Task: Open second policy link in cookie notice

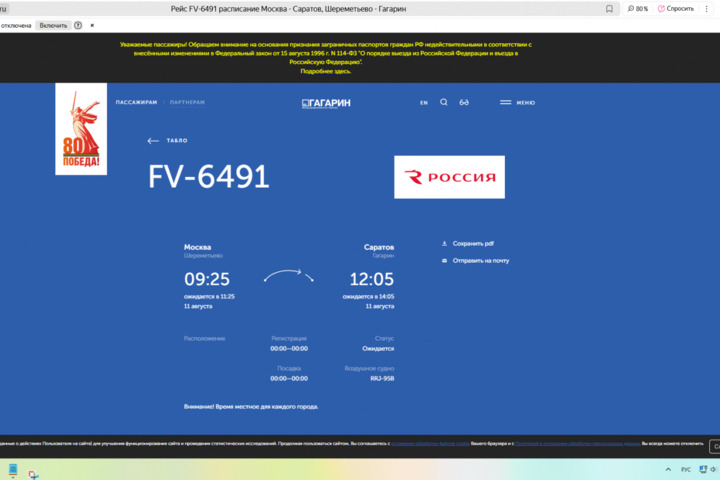Action: tap(578, 444)
